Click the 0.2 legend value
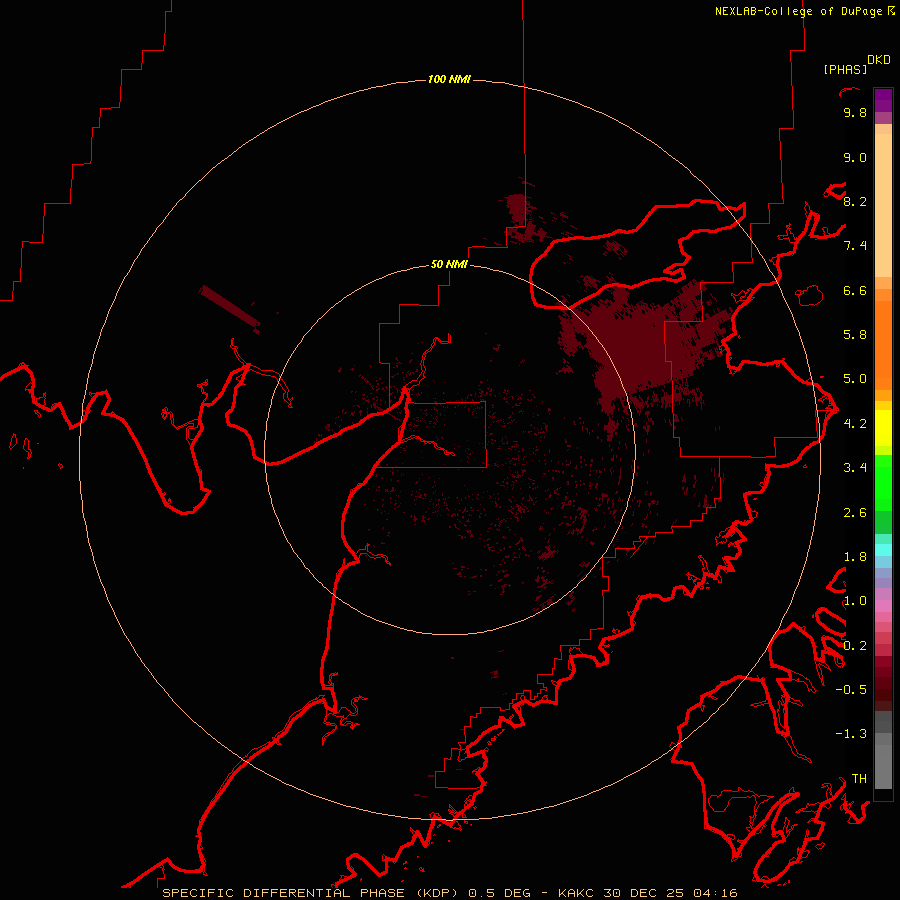This screenshot has width=900, height=900. pos(855,645)
